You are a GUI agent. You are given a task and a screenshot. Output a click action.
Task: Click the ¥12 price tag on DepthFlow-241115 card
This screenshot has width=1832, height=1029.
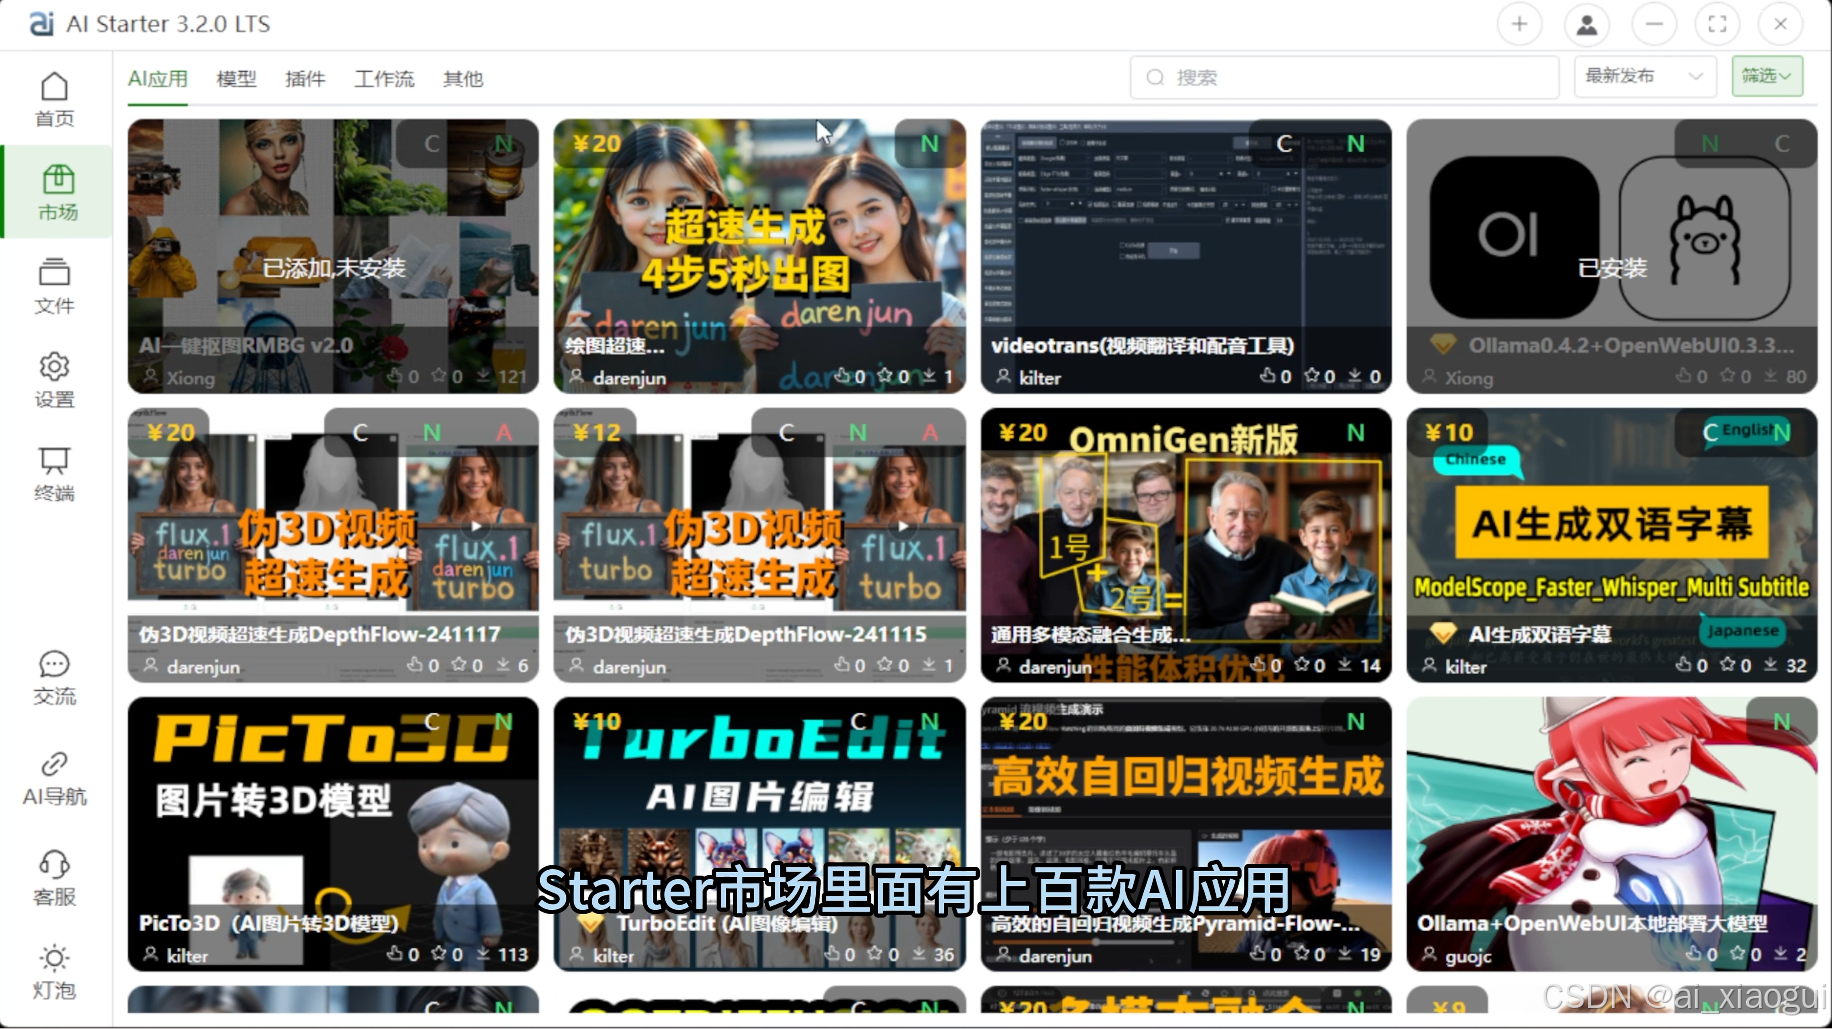[x=597, y=432]
